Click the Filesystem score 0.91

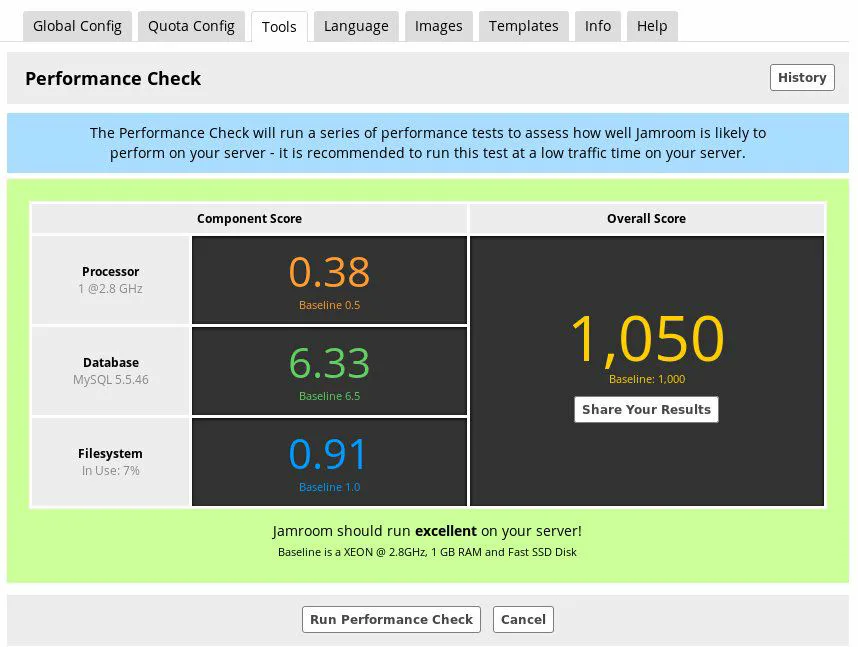(x=327, y=454)
